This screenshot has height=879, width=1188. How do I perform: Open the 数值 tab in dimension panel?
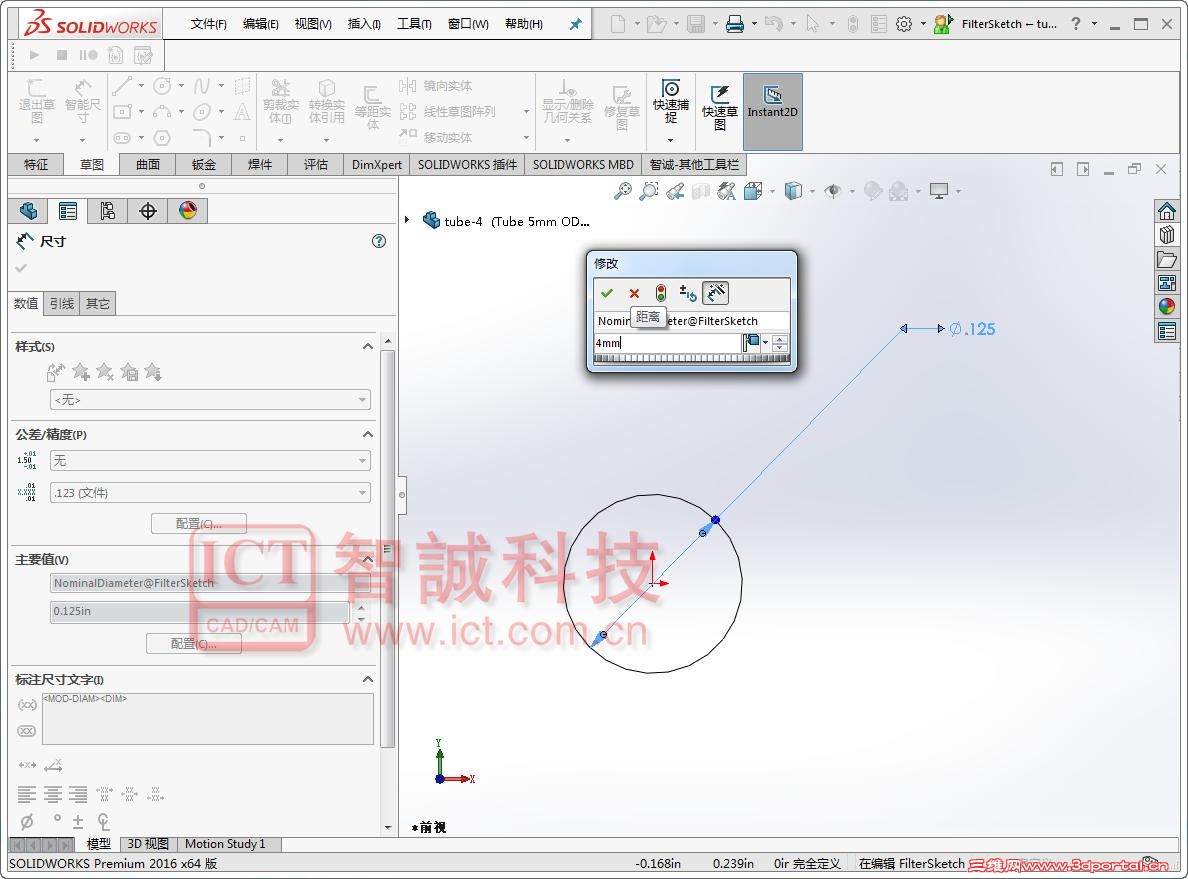(x=26, y=304)
